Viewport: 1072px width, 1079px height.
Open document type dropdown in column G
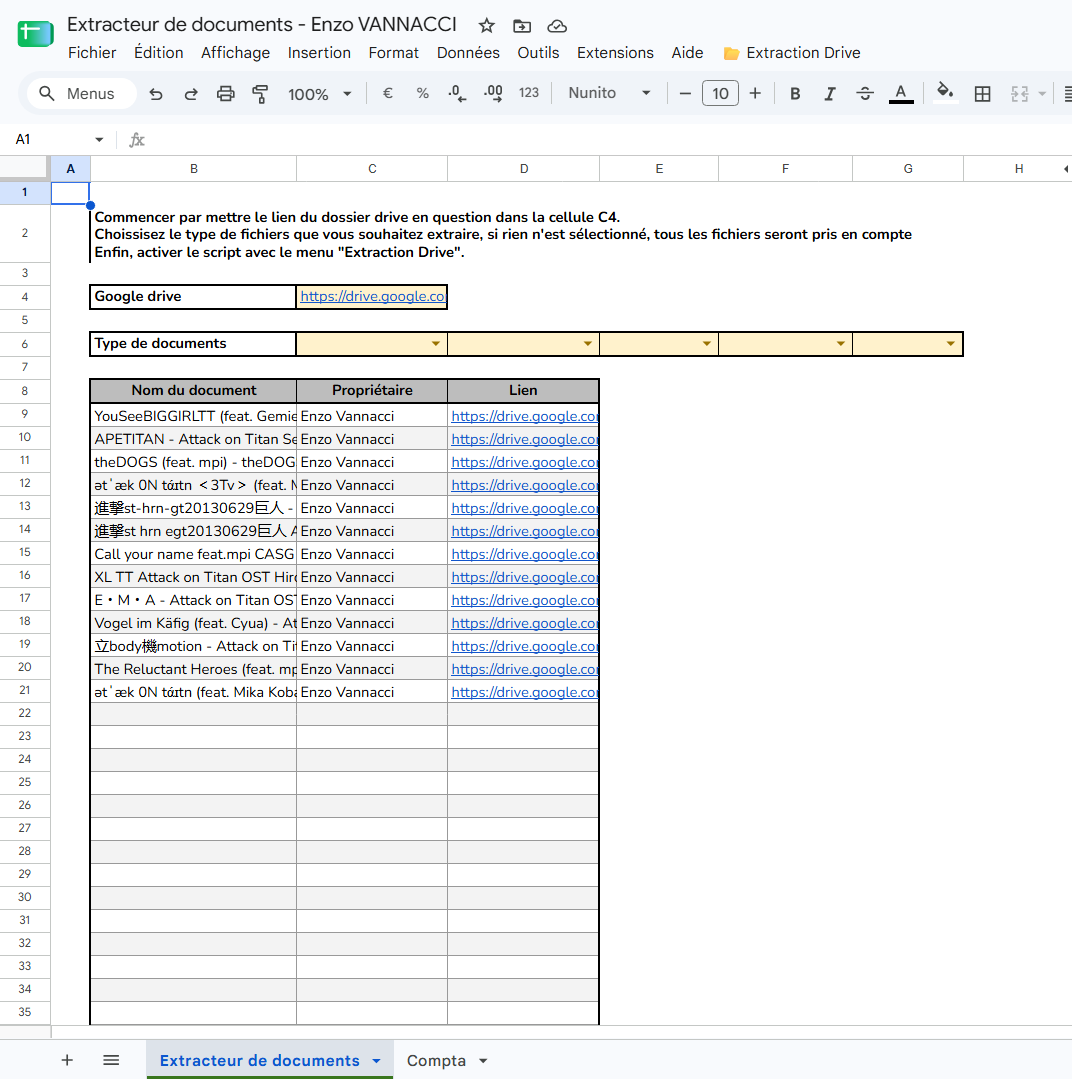[x=950, y=343]
